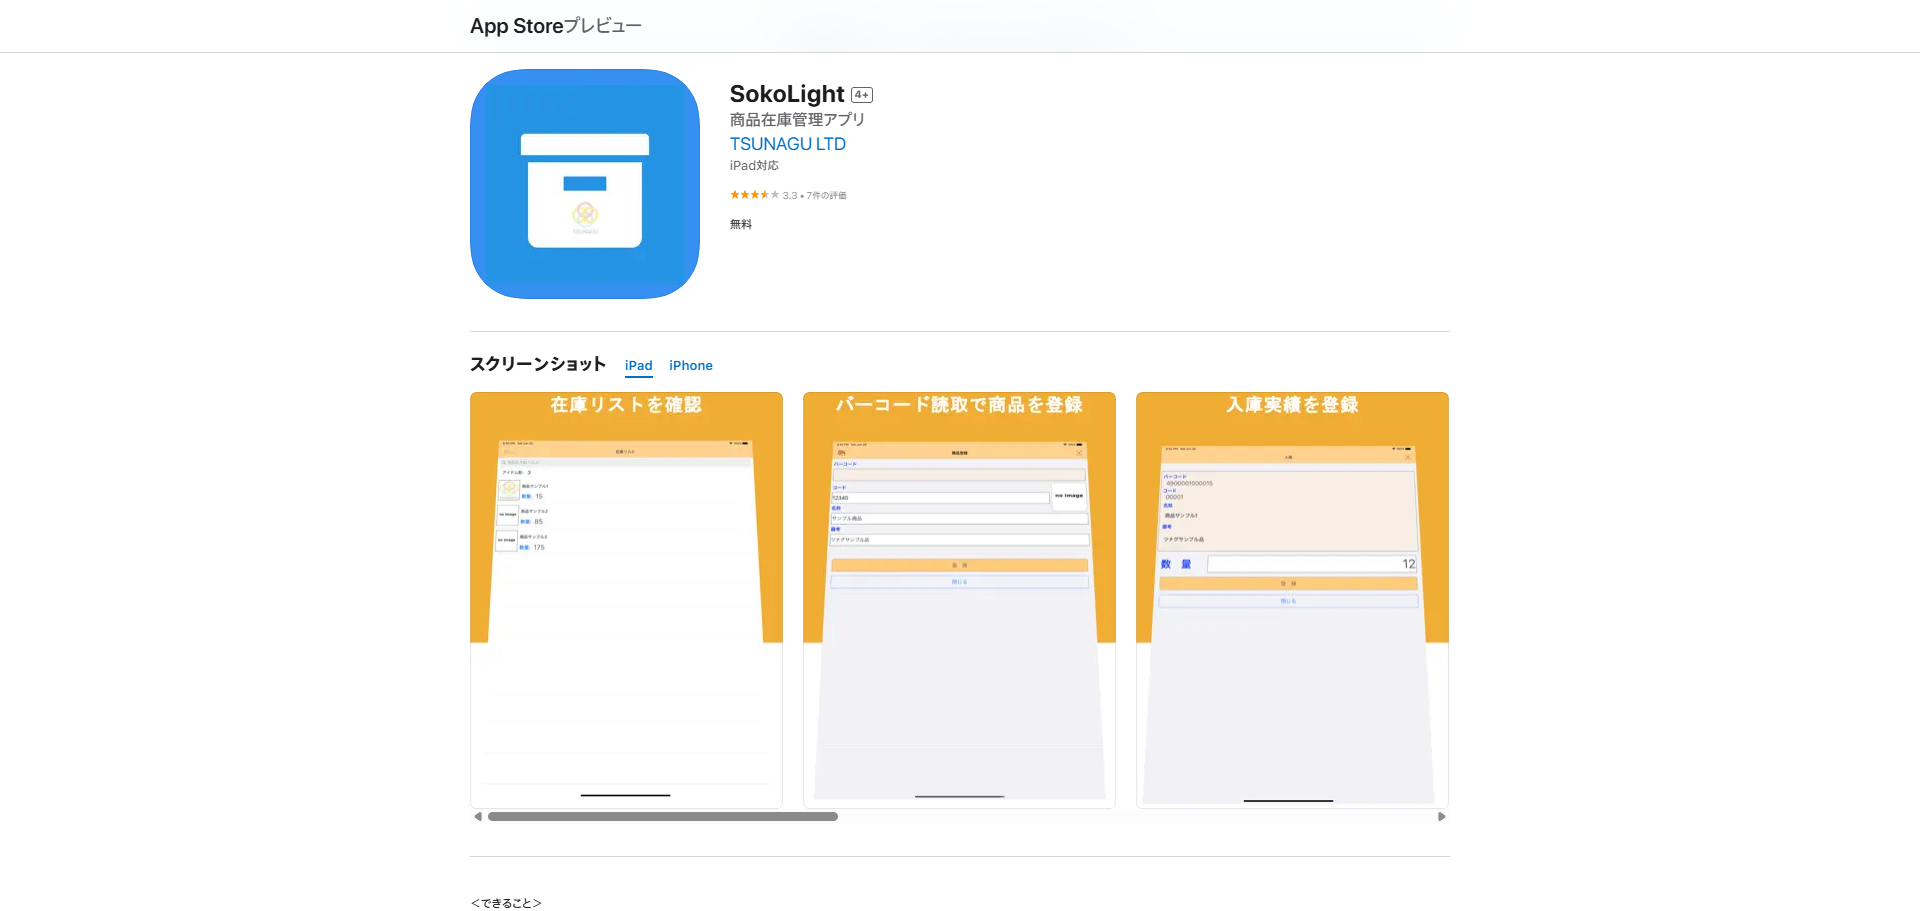Click the left scroll arrow under the screenshots
This screenshot has width=1920, height=911.
pos(478,817)
